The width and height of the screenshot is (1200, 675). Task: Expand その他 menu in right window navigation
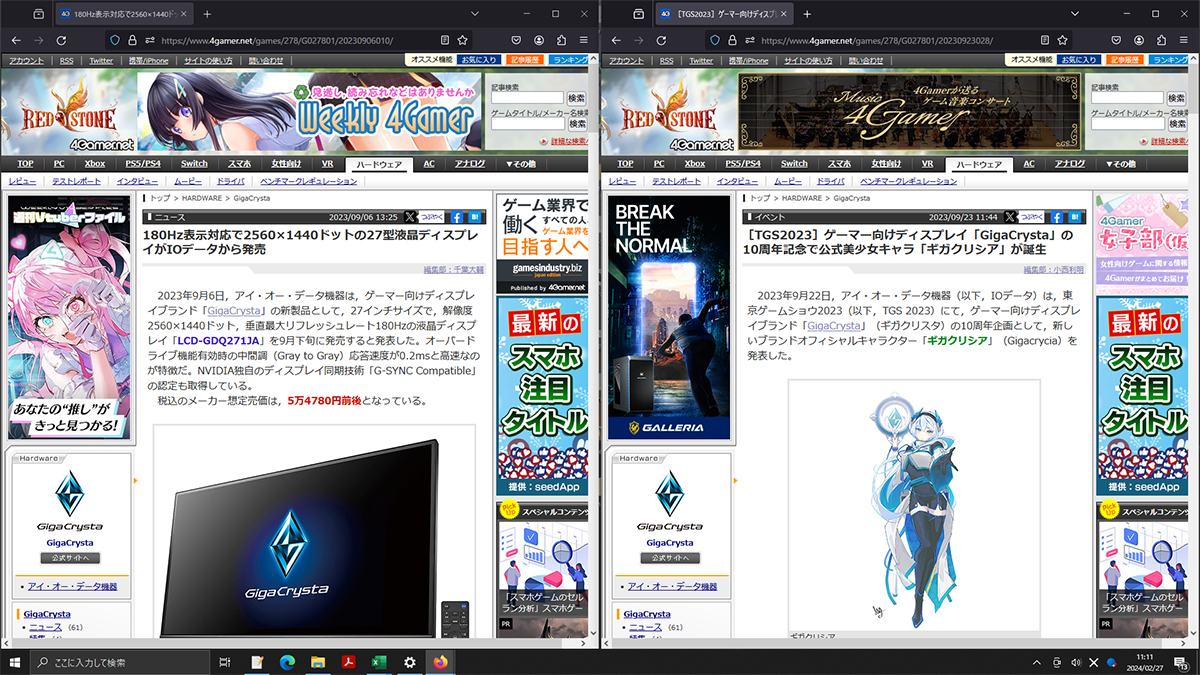(x=1121, y=163)
